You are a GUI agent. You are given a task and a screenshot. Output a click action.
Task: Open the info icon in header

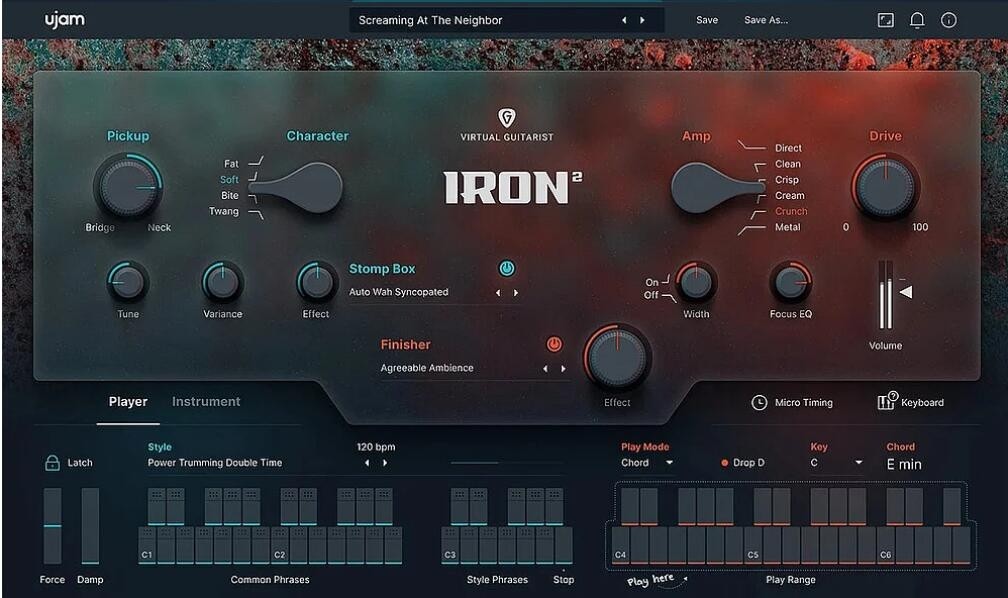pyautogui.click(x=949, y=20)
